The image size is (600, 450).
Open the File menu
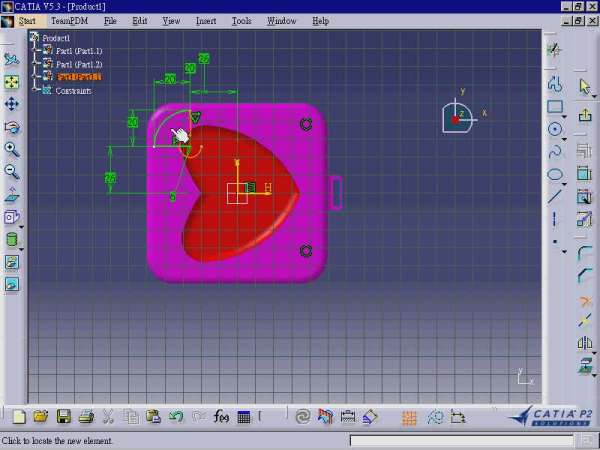tap(110, 21)
